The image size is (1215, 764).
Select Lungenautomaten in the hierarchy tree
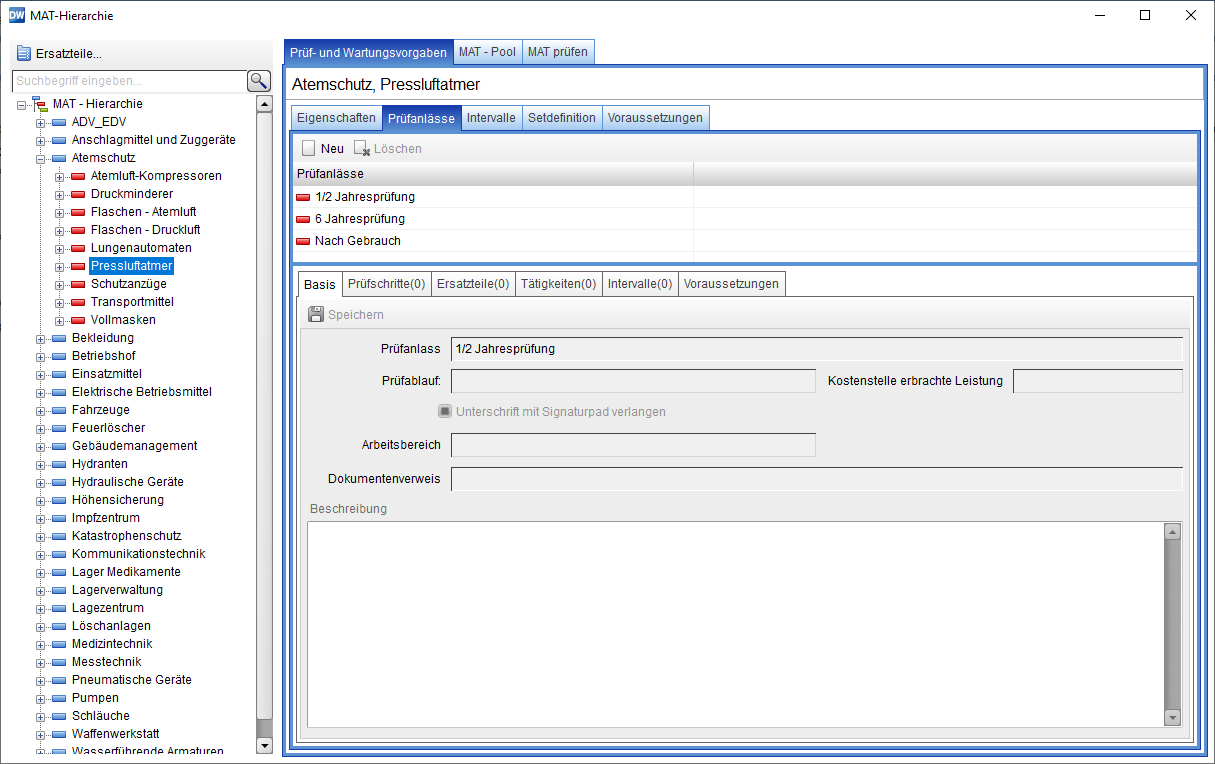[141, 248]
